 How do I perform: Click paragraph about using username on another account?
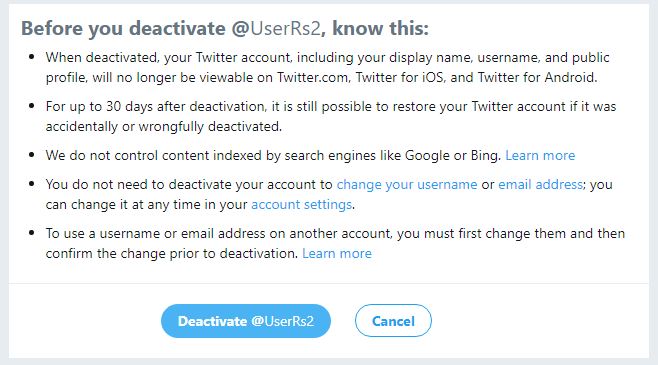(x=335, y=244)
